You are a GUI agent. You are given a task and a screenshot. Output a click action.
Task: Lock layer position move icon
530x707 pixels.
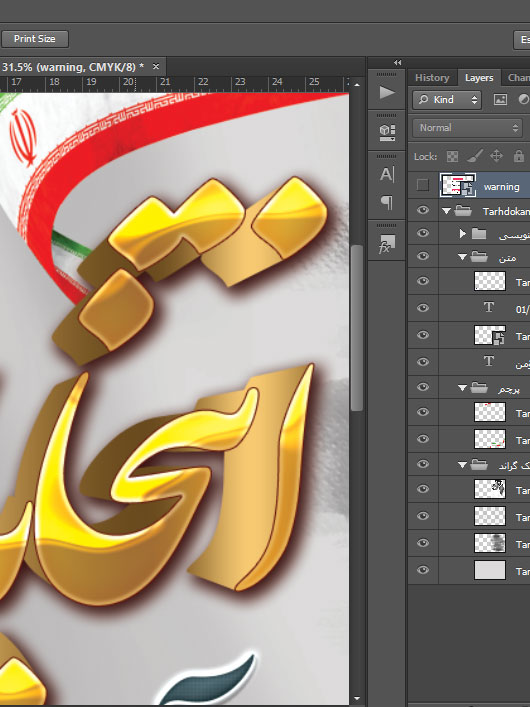[x=496, y=156]
